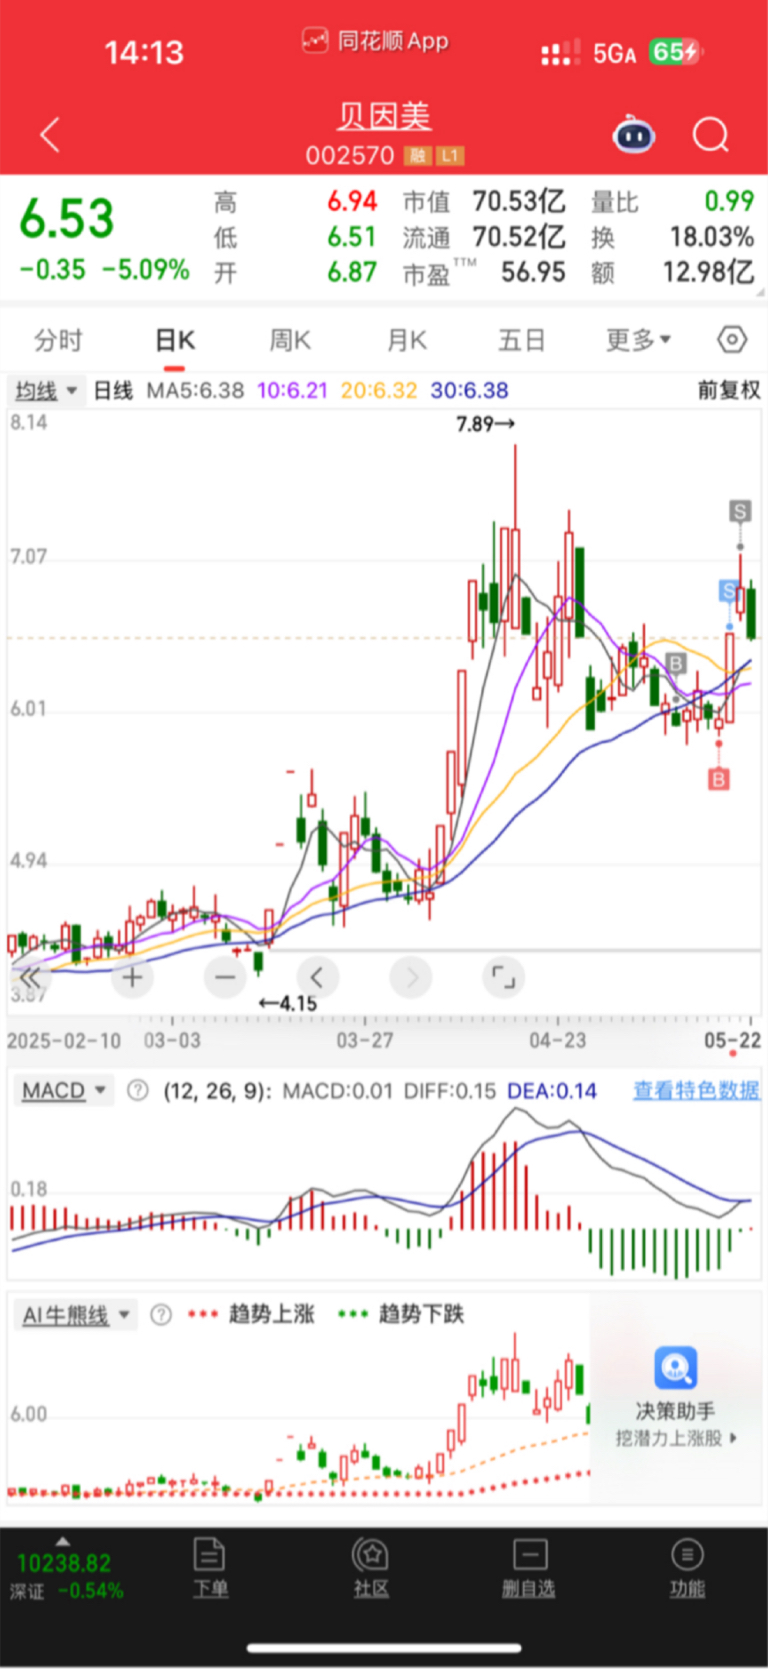Tap the 30:6.38 moving average label
768x1669 pixels.
pos(469,390)
